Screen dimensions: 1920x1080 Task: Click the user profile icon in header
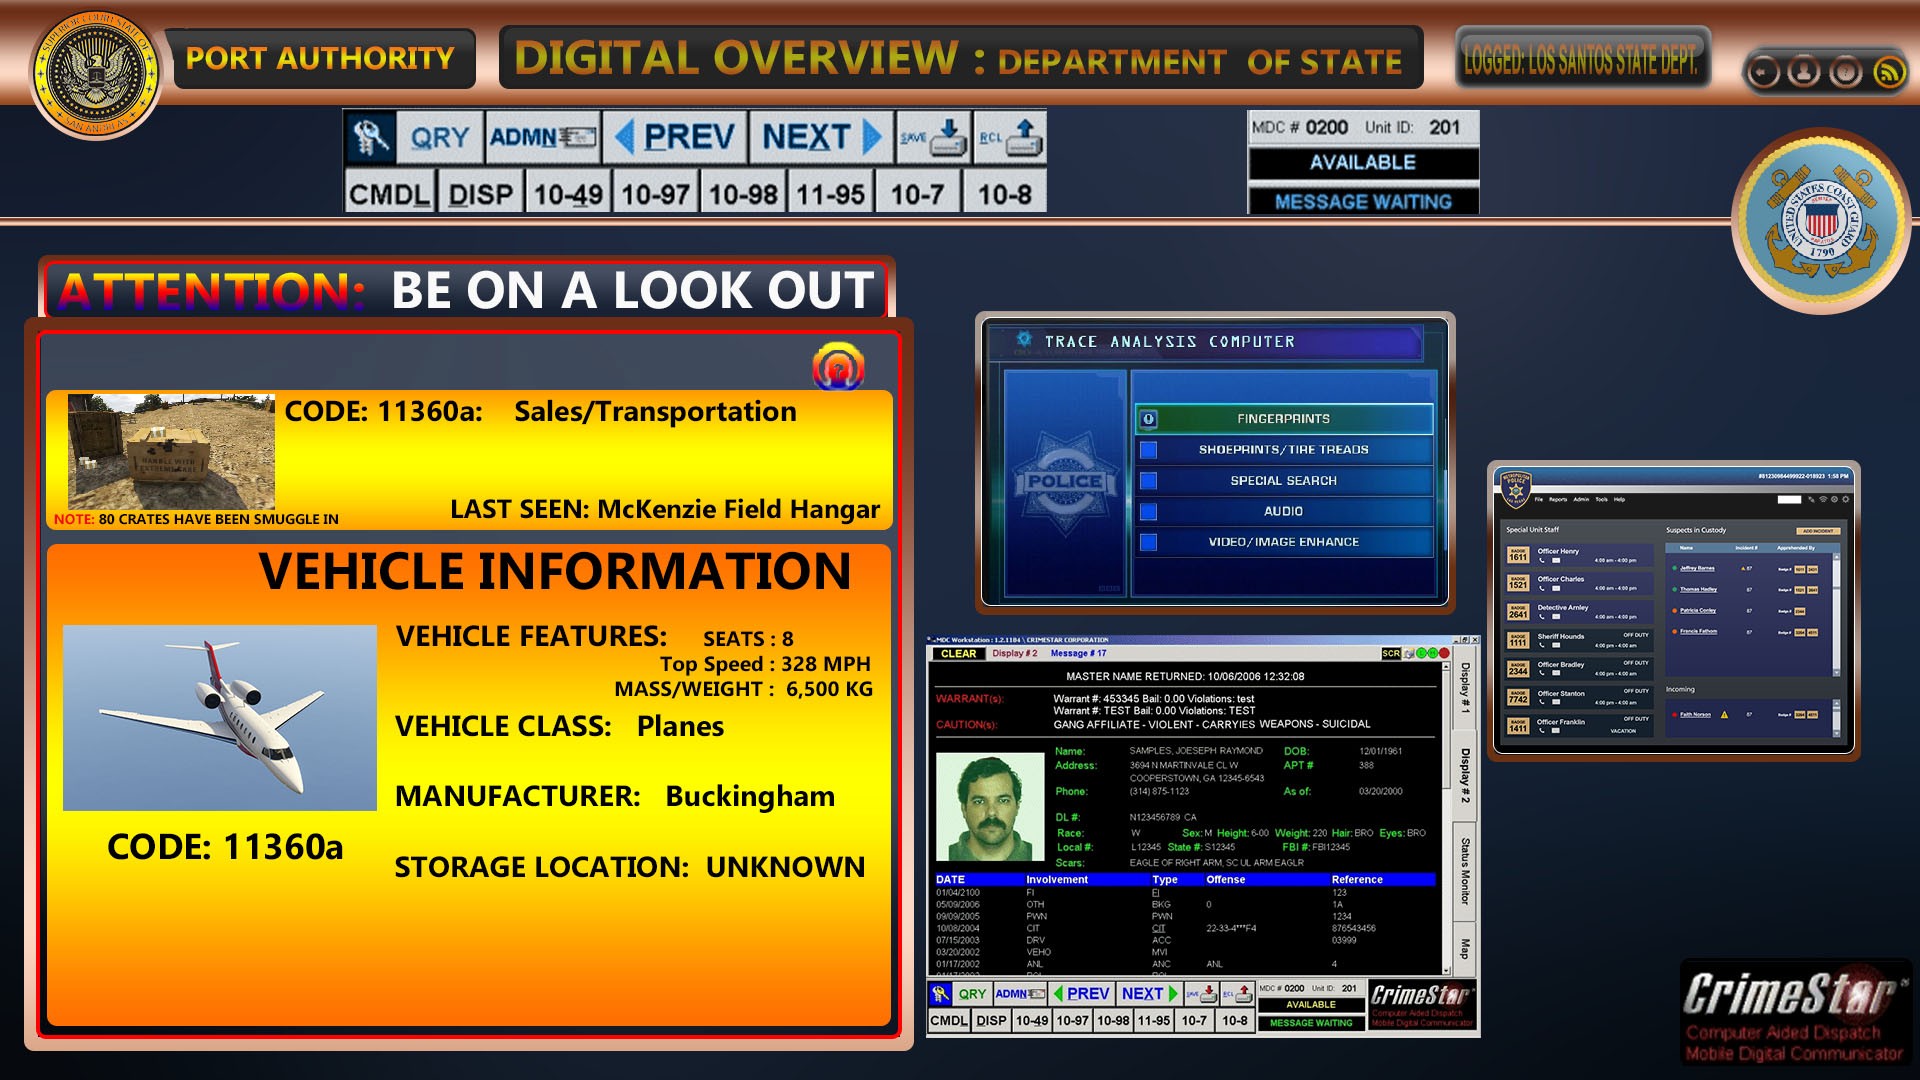pyautogui.click(x=1804, y=72)
